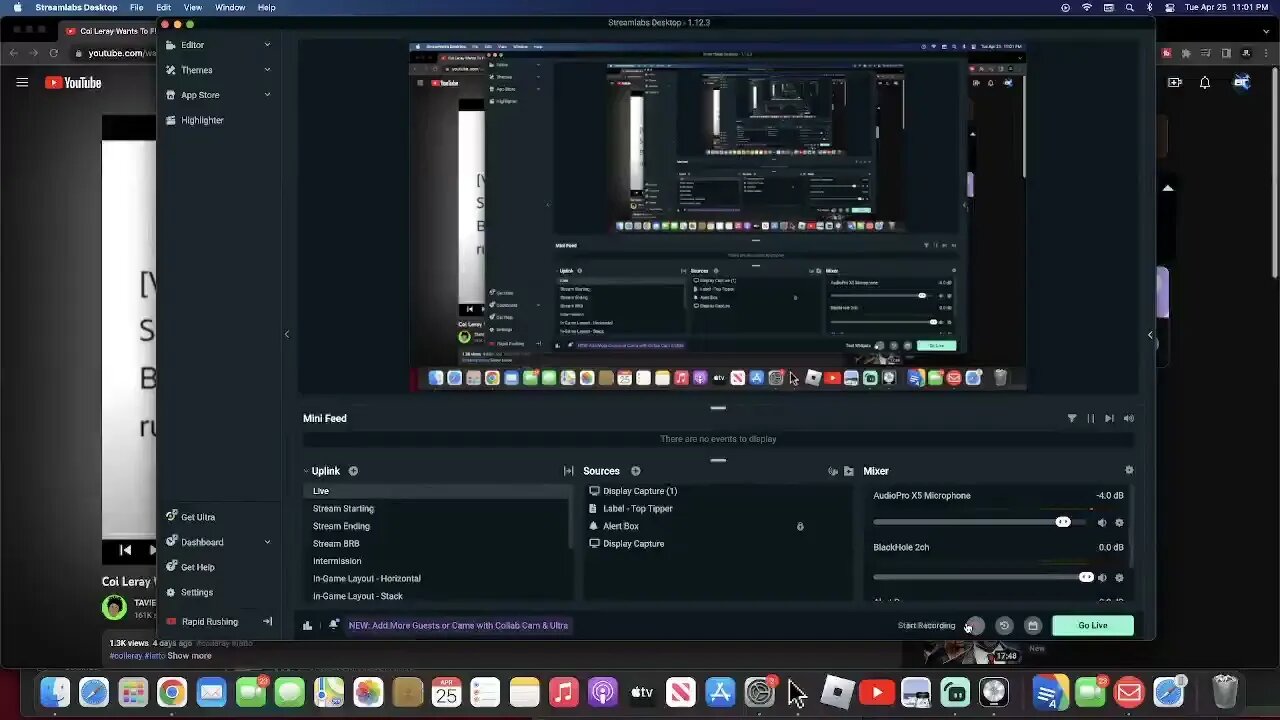Pause the Mini Feed alert queue
This screenshot has height=720, width=1280.
pos(1090,418)
